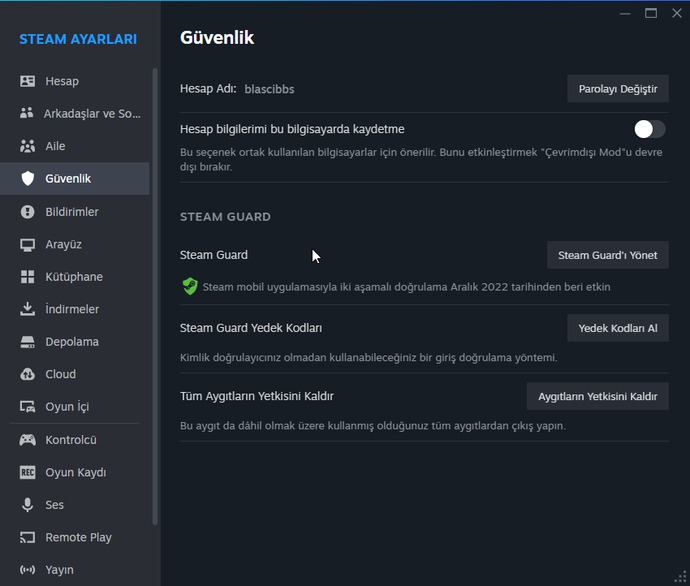This screenshot has width=690, height=586.
Task: Click the Bu seçenek ortak kullanılan description text
Action: tap(421, 159)
